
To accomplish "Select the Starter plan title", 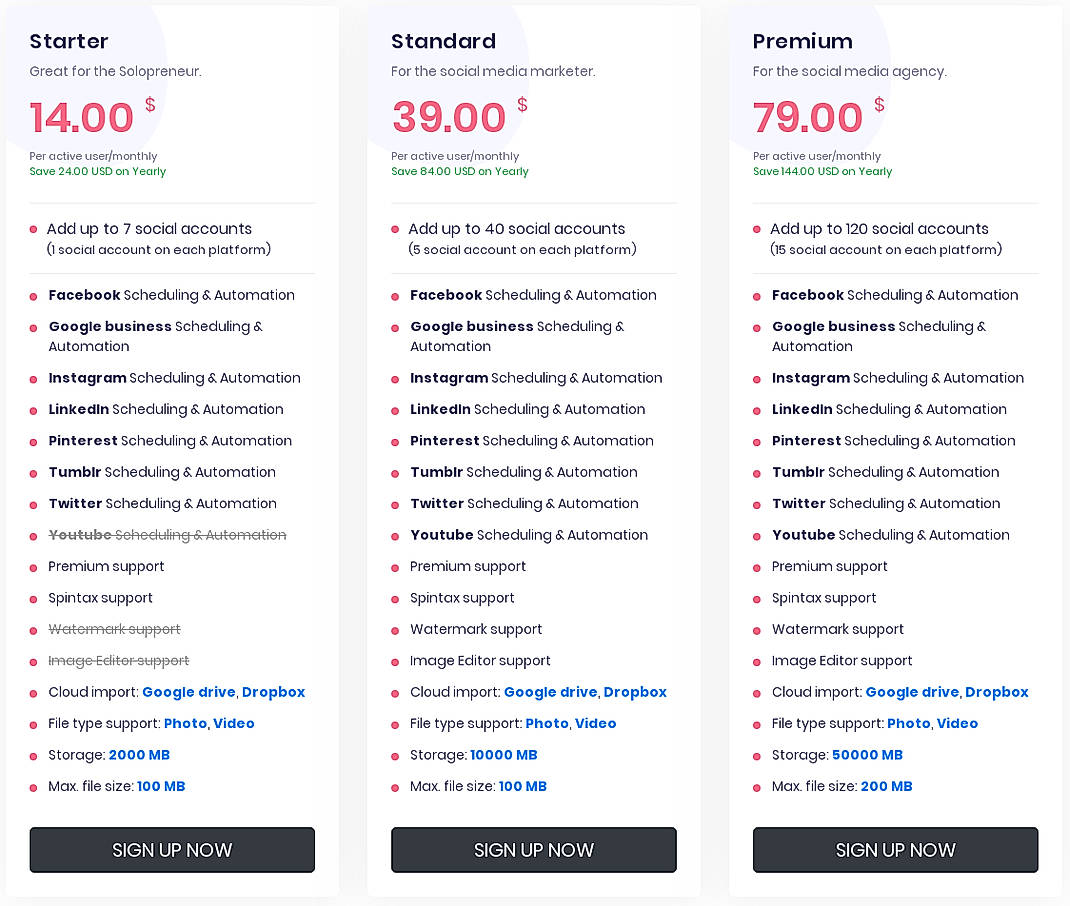I will point(68,41).
